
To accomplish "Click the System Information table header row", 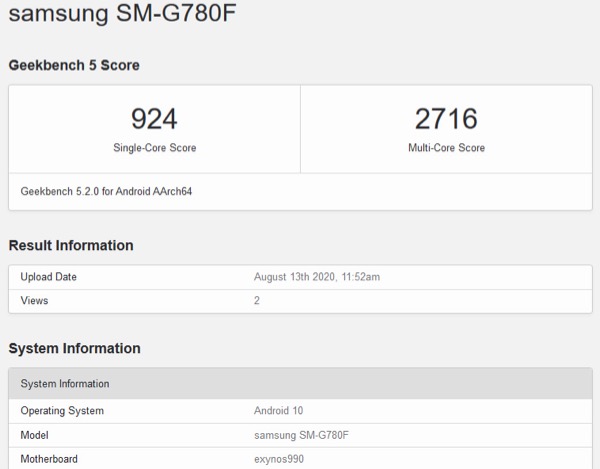I will (300, 384).
